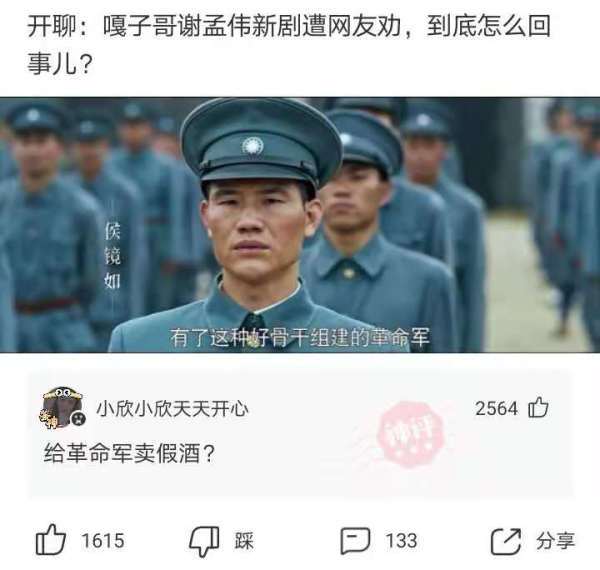This screenshot has width=600, height=570.
Task: Open username 小欣小欣天天开心
Action: 172,409
